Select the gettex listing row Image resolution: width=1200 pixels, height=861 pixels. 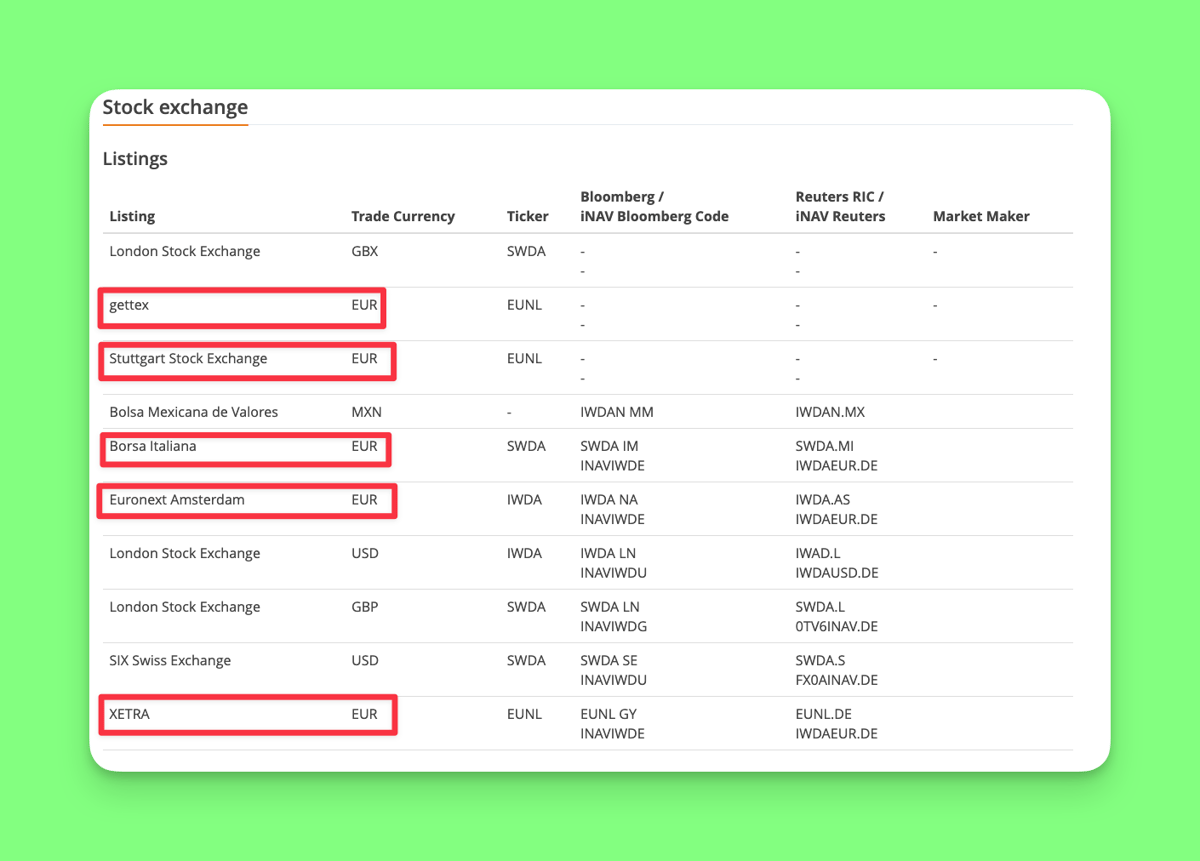coord(129,305)
